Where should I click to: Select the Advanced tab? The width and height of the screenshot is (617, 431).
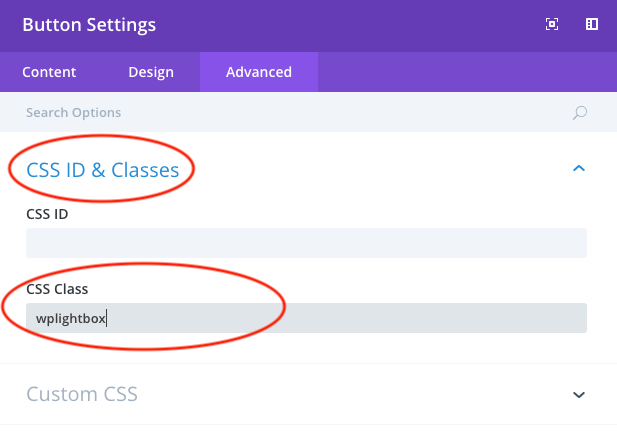tap(259, 72)
